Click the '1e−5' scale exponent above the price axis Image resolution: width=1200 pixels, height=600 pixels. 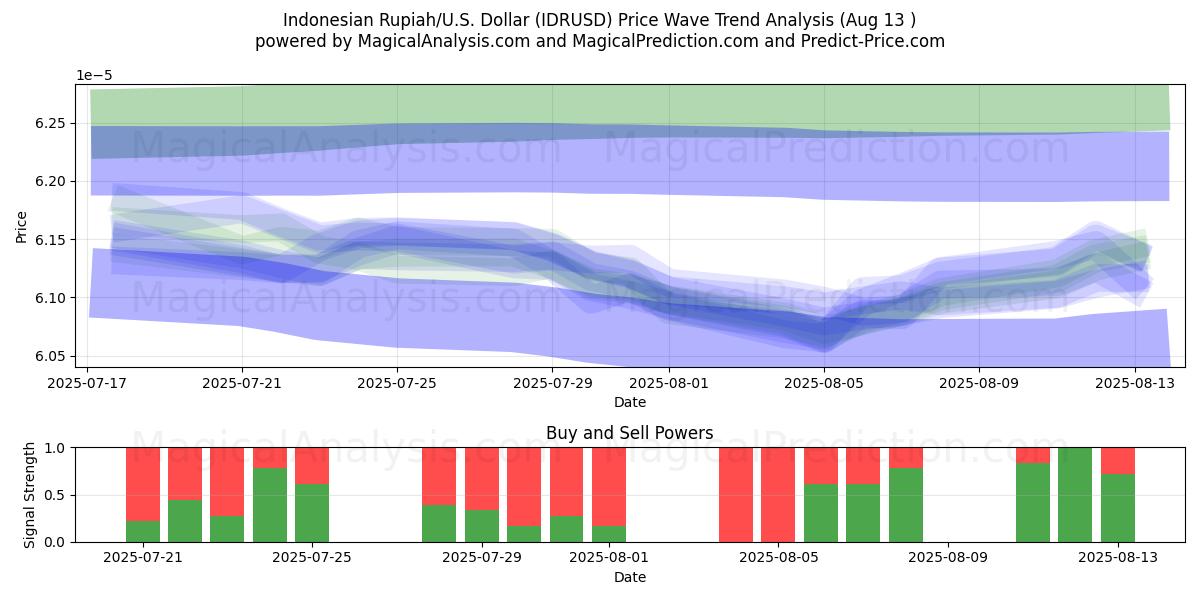coord(94,75)
